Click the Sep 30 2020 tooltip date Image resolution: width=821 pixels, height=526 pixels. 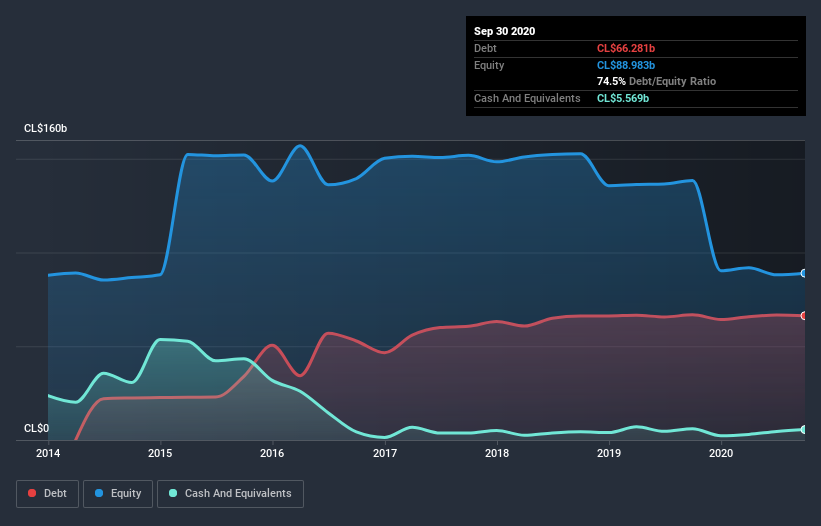[x=505, y=31]
